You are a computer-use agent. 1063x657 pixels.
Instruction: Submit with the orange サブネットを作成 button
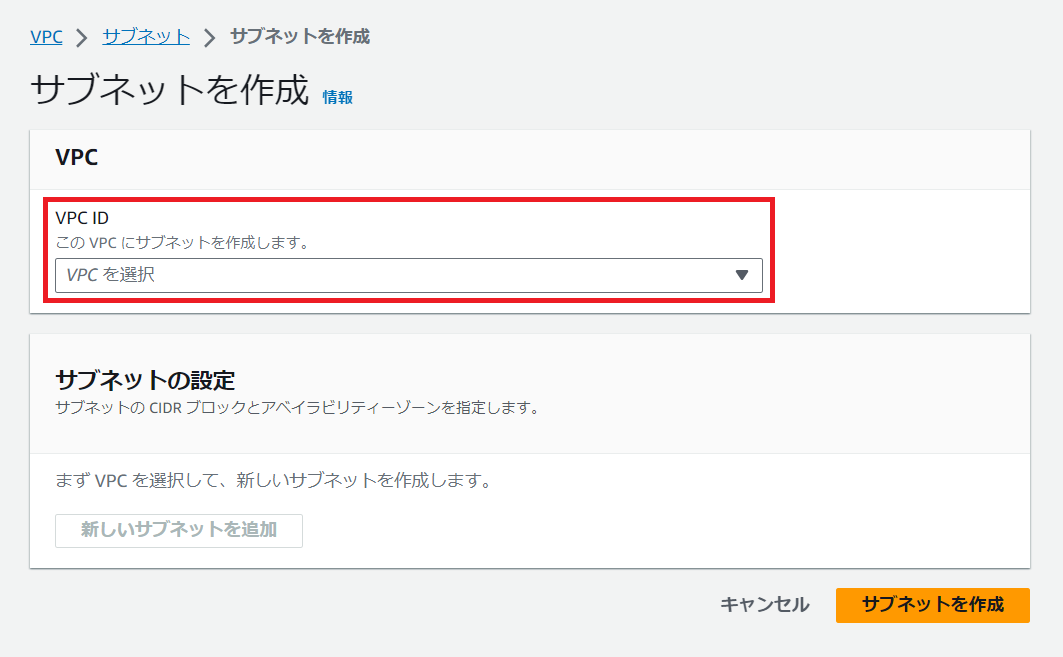932,604
